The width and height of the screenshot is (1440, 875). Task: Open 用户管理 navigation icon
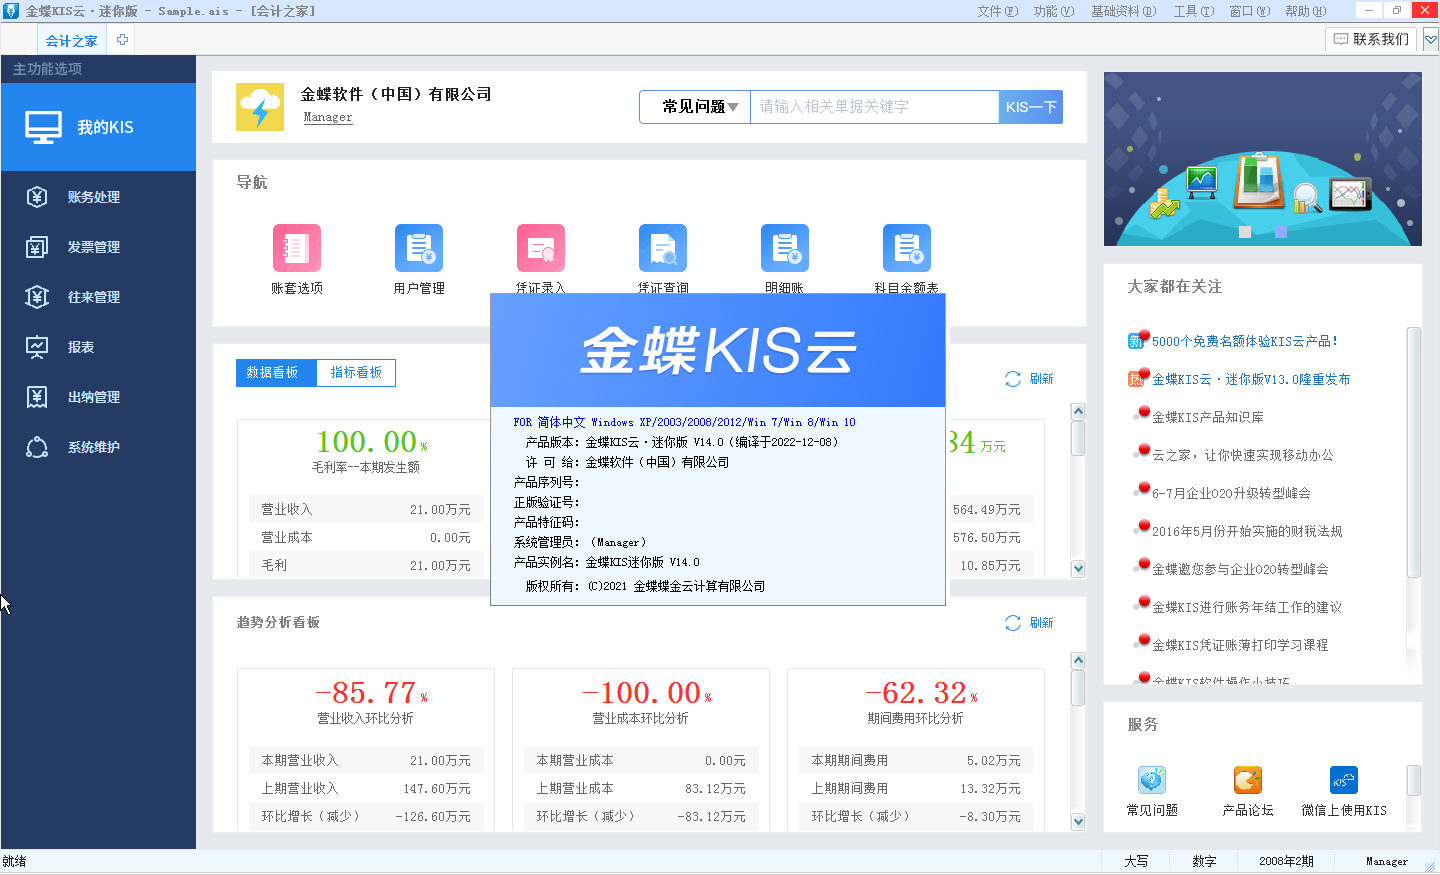click(x=419, y=248)
